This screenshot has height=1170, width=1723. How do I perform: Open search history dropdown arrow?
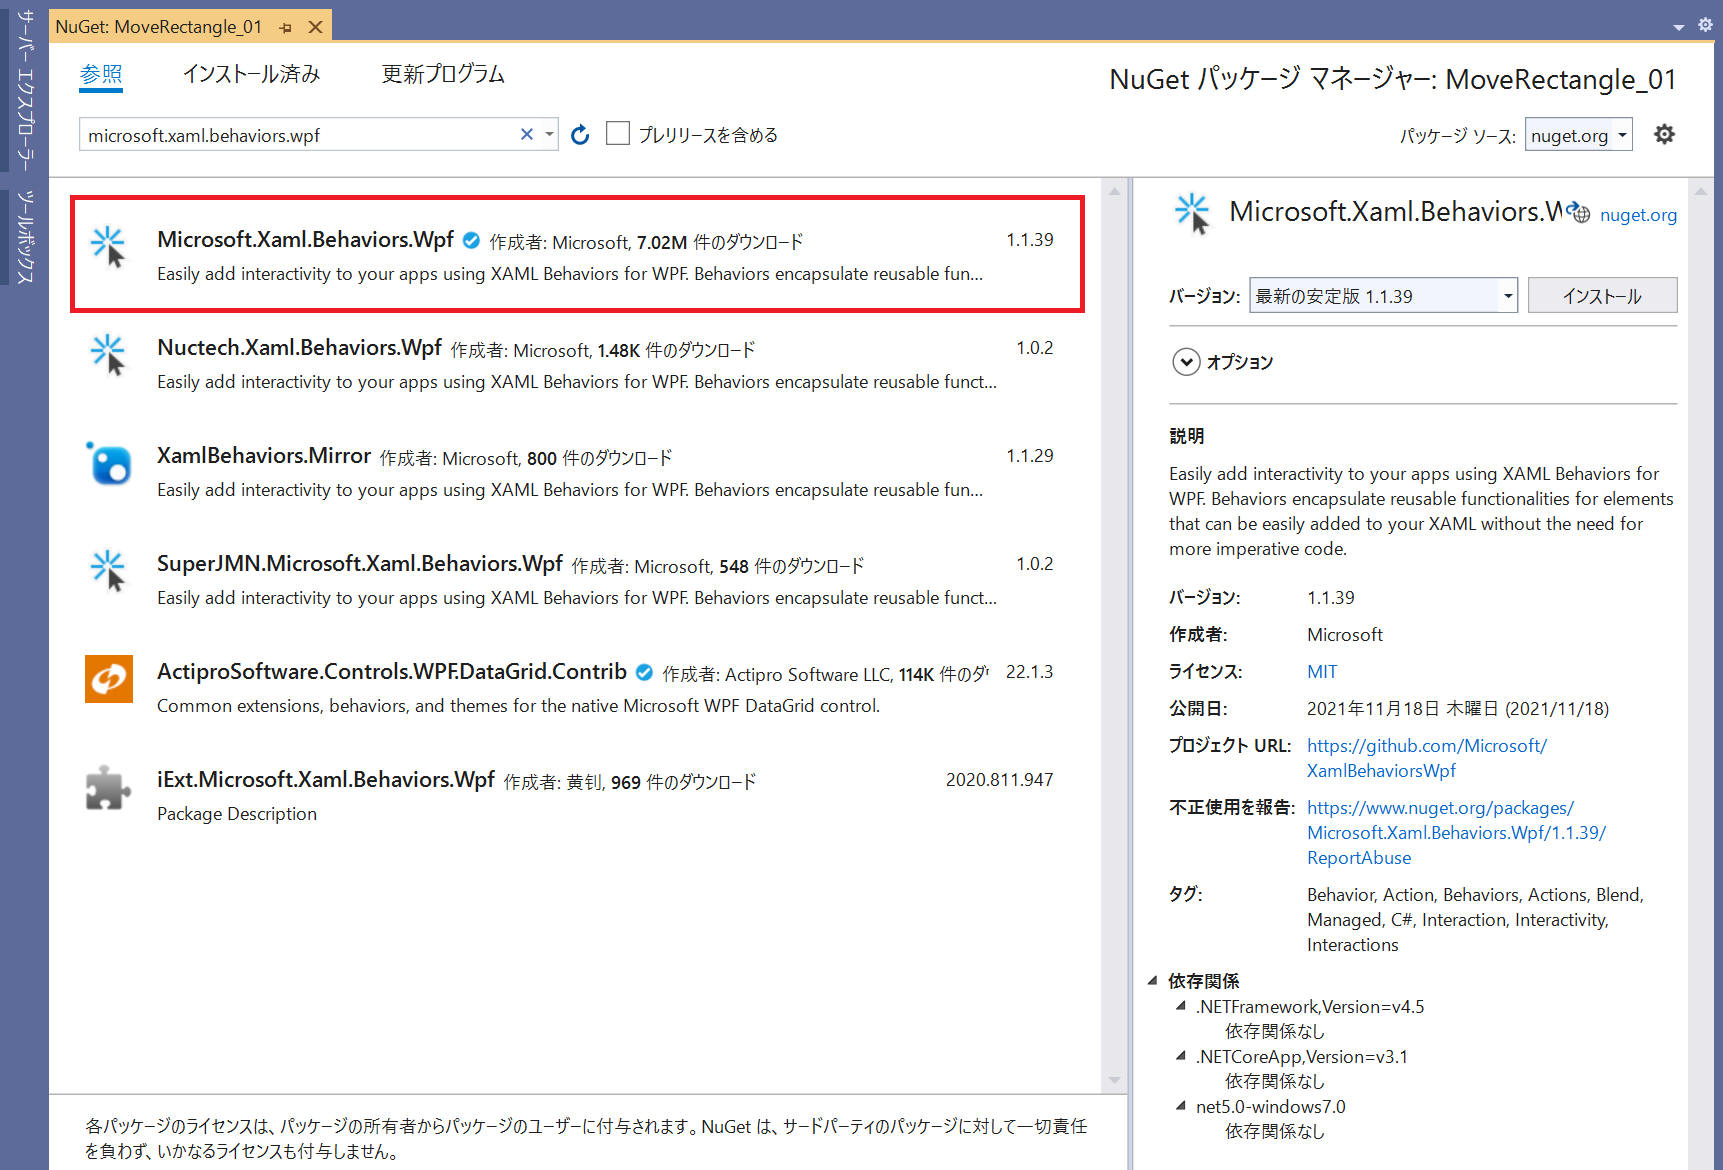click(x=549, y=134)
